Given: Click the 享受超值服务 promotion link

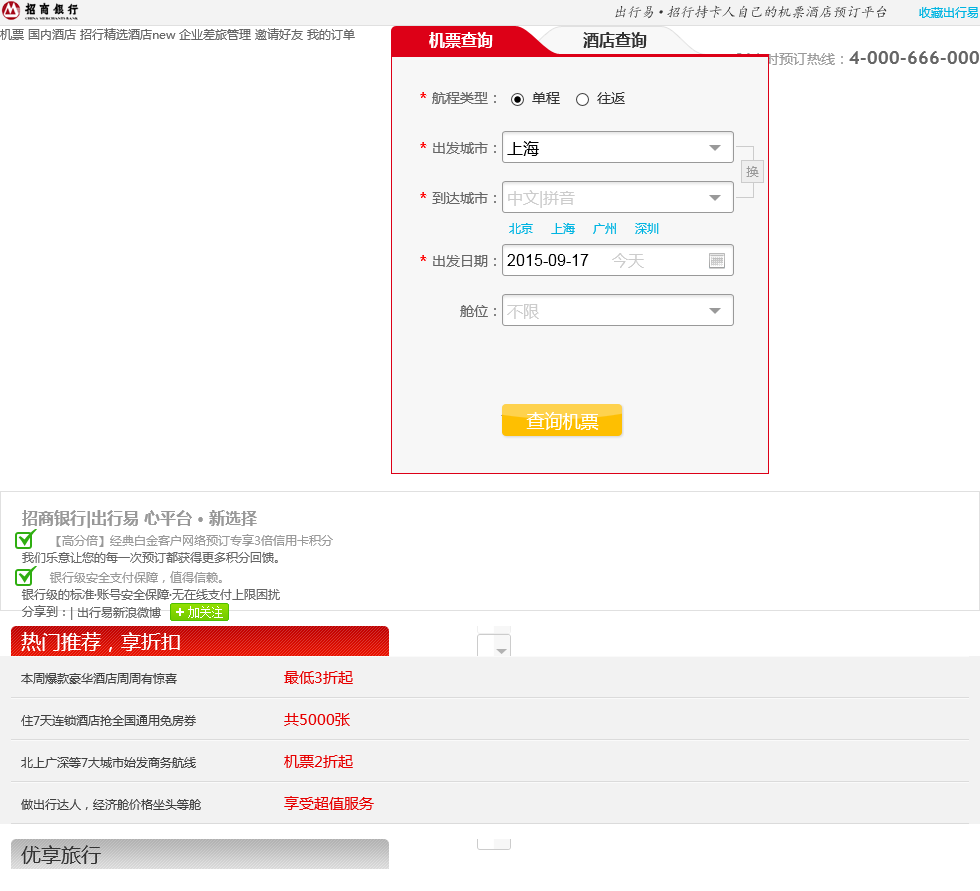Looking at the screenshot, I should 328,804.
